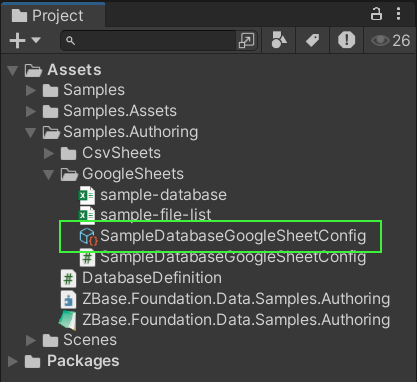Click the DatabaseDefinition script icon
The height and width of the screenshot is (382, 417).
[69, 278]
